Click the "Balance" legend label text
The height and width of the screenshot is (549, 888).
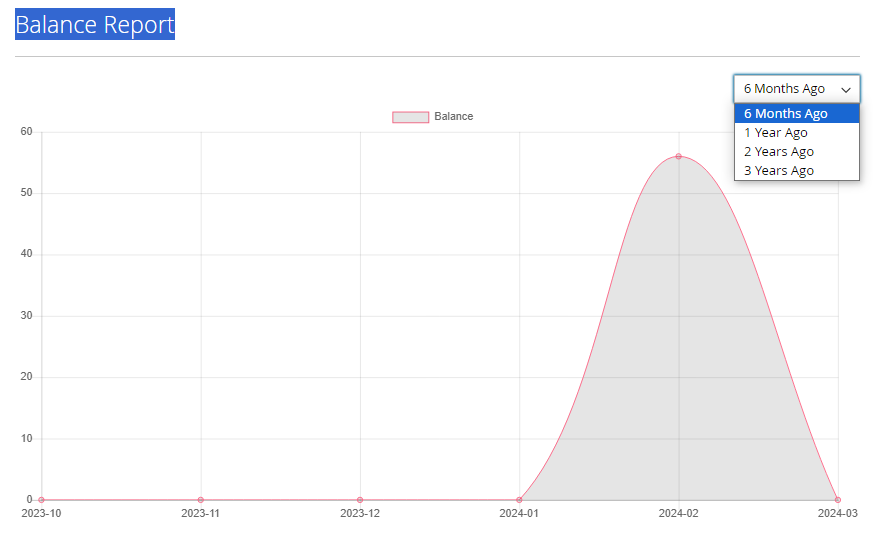[x=454, y=117]
